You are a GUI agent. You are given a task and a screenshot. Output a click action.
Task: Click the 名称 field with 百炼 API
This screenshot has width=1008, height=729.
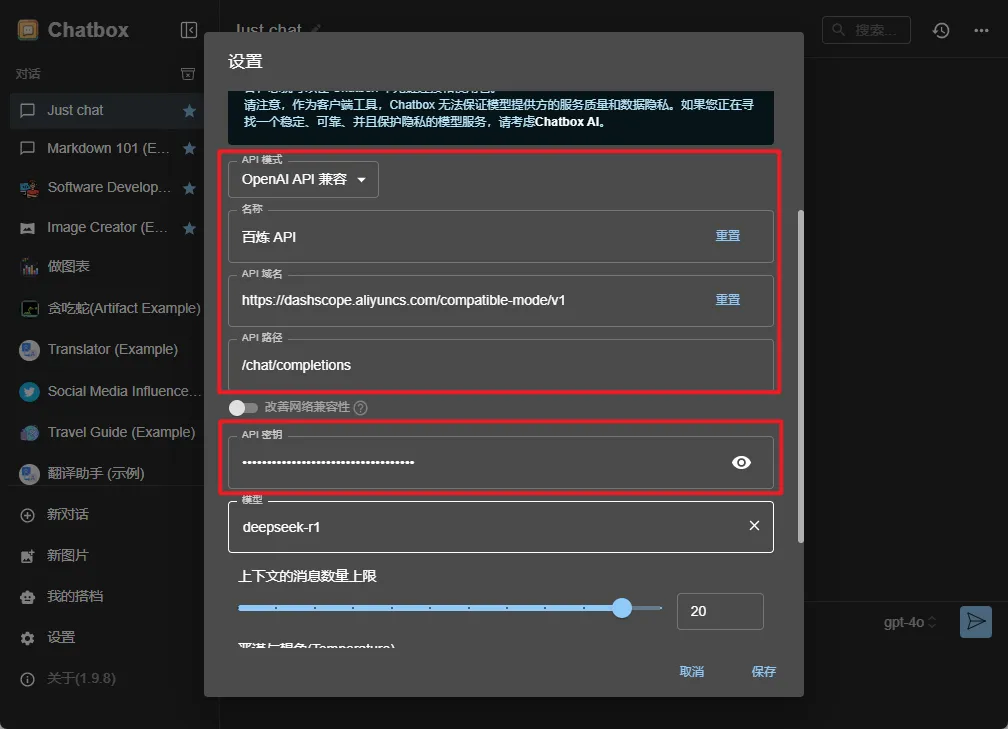pos(501,237)
